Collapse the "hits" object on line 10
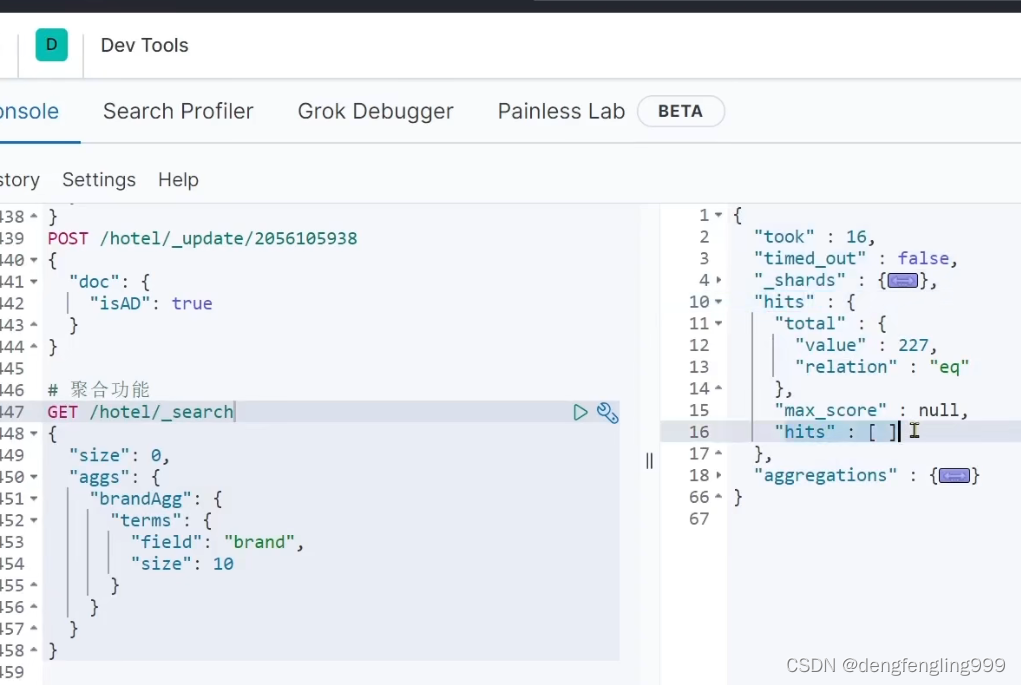 (x=718, y=302)
